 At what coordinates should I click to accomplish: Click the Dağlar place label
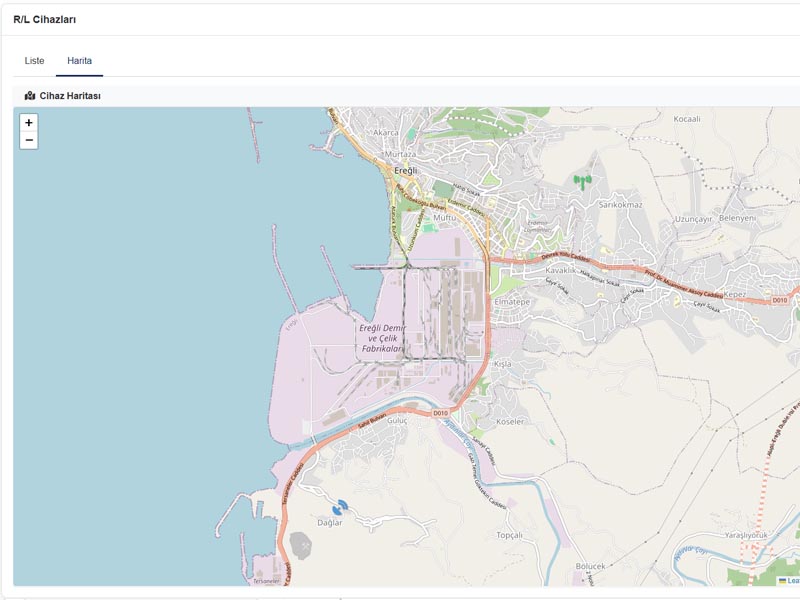[x=330, y=522]
